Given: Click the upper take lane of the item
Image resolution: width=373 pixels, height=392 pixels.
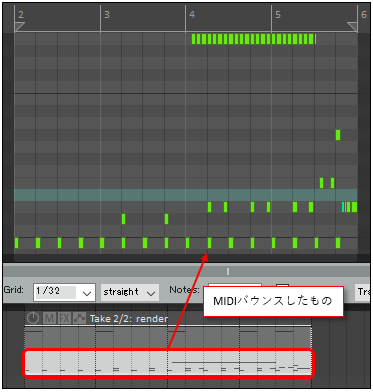Looking at the screenshot, I should pos(168,337).
